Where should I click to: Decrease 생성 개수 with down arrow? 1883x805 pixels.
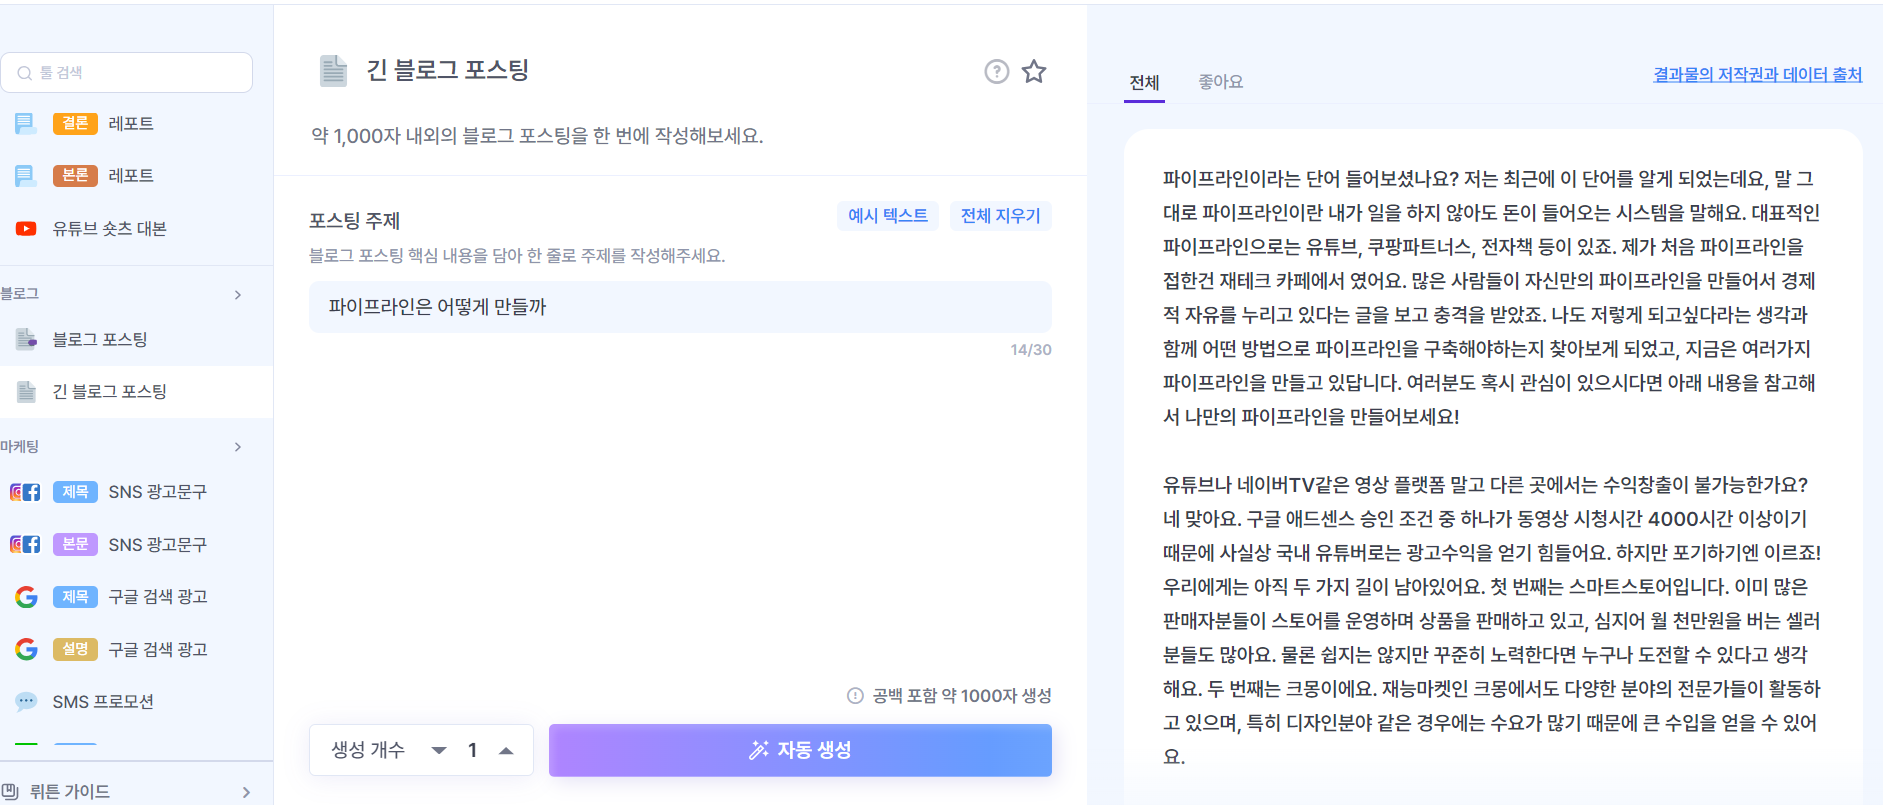click(x=439, y=750)
